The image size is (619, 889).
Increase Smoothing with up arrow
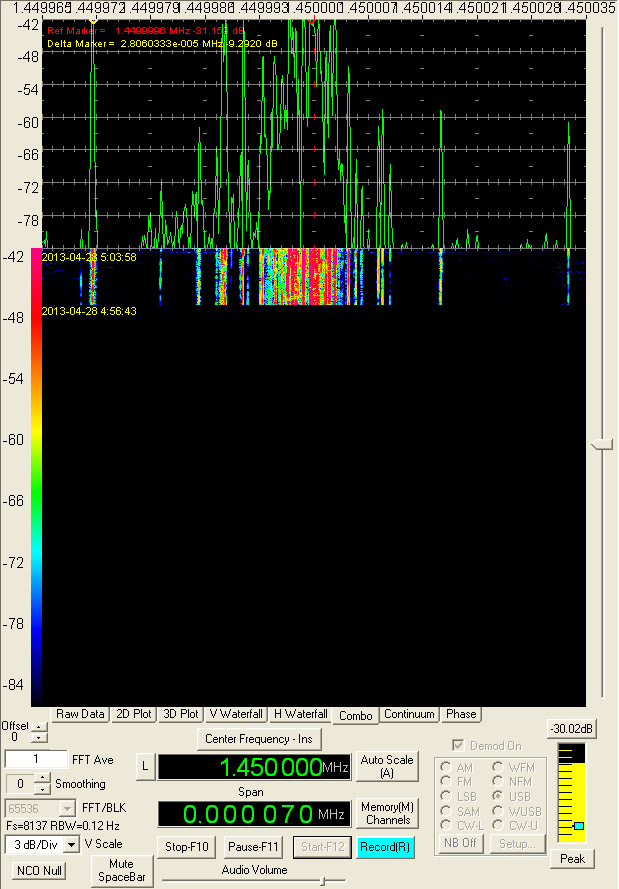click(43, 778)
